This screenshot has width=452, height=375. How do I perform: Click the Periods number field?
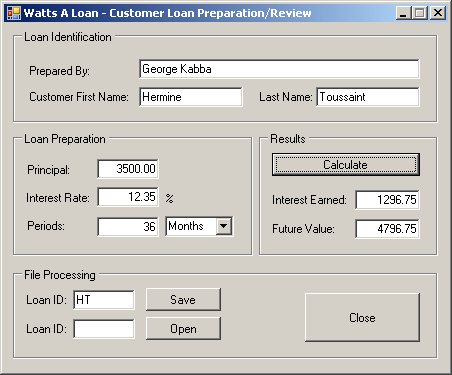pyautogui.click(x=128, y=227)
